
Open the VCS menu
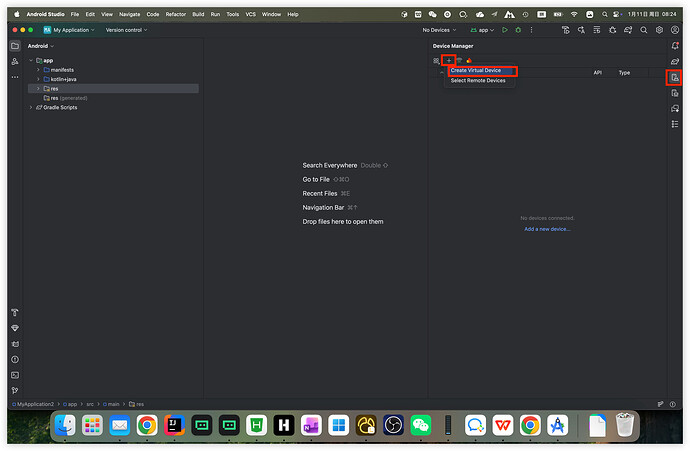click(250, 14)
